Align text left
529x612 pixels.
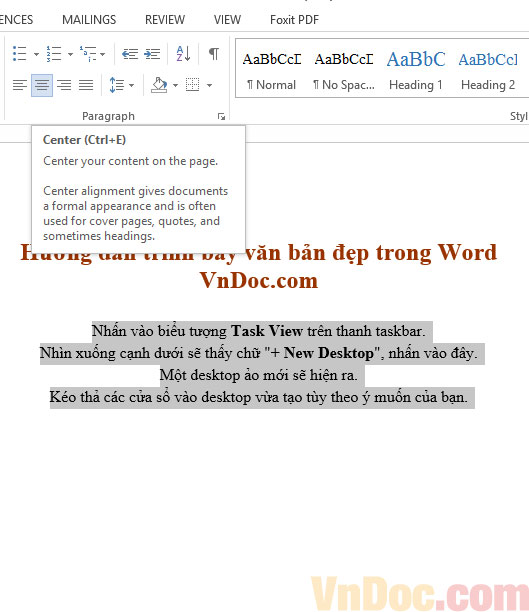tap(20, 85)
